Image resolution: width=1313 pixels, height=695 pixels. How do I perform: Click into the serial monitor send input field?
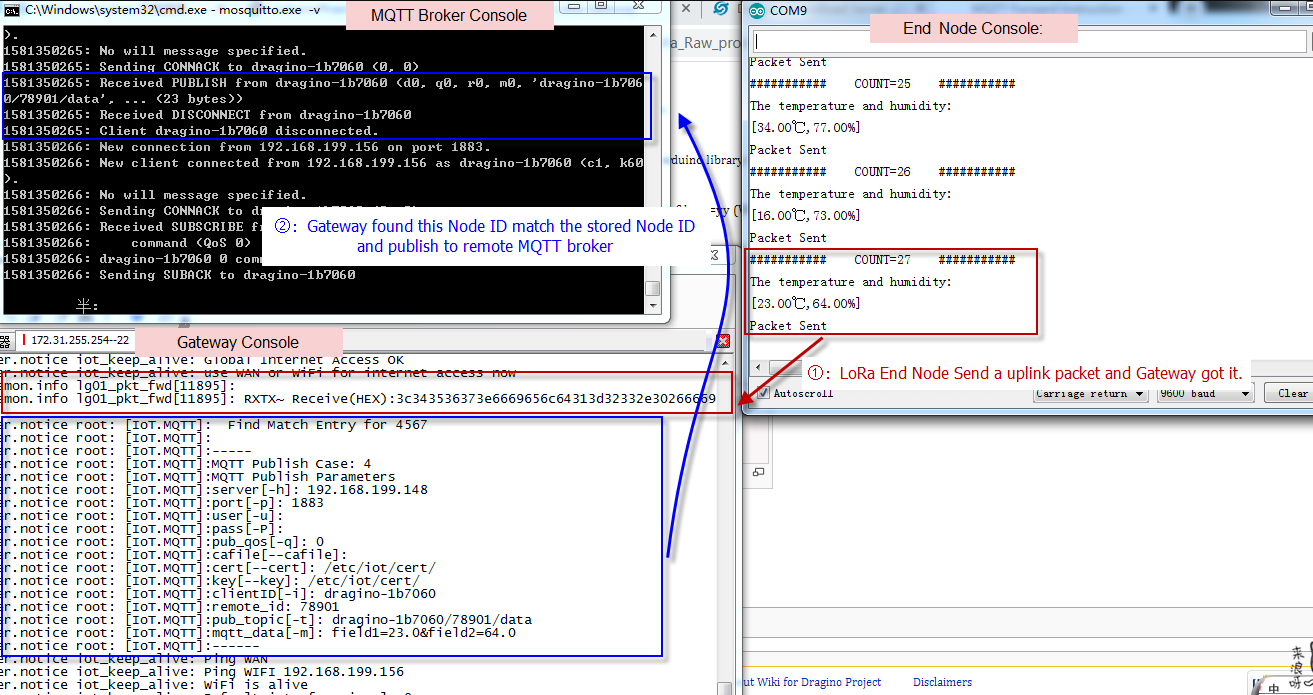pyautogui.click(x=1028, y=41)
